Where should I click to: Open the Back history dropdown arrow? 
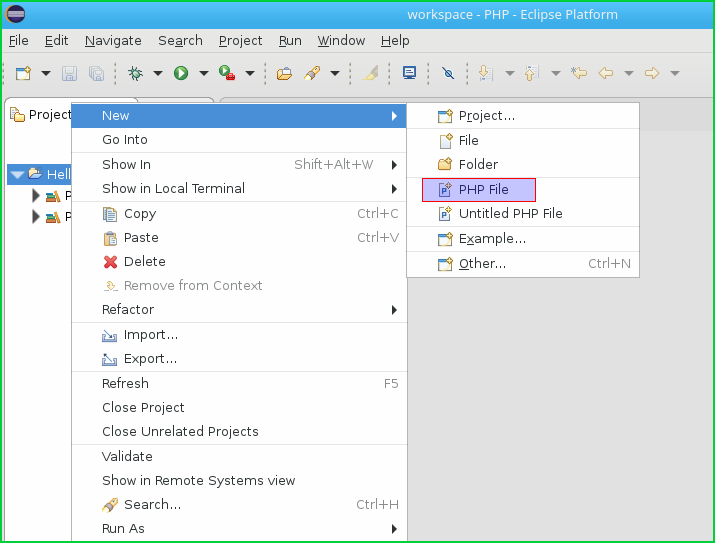click(x=629, y=73)
